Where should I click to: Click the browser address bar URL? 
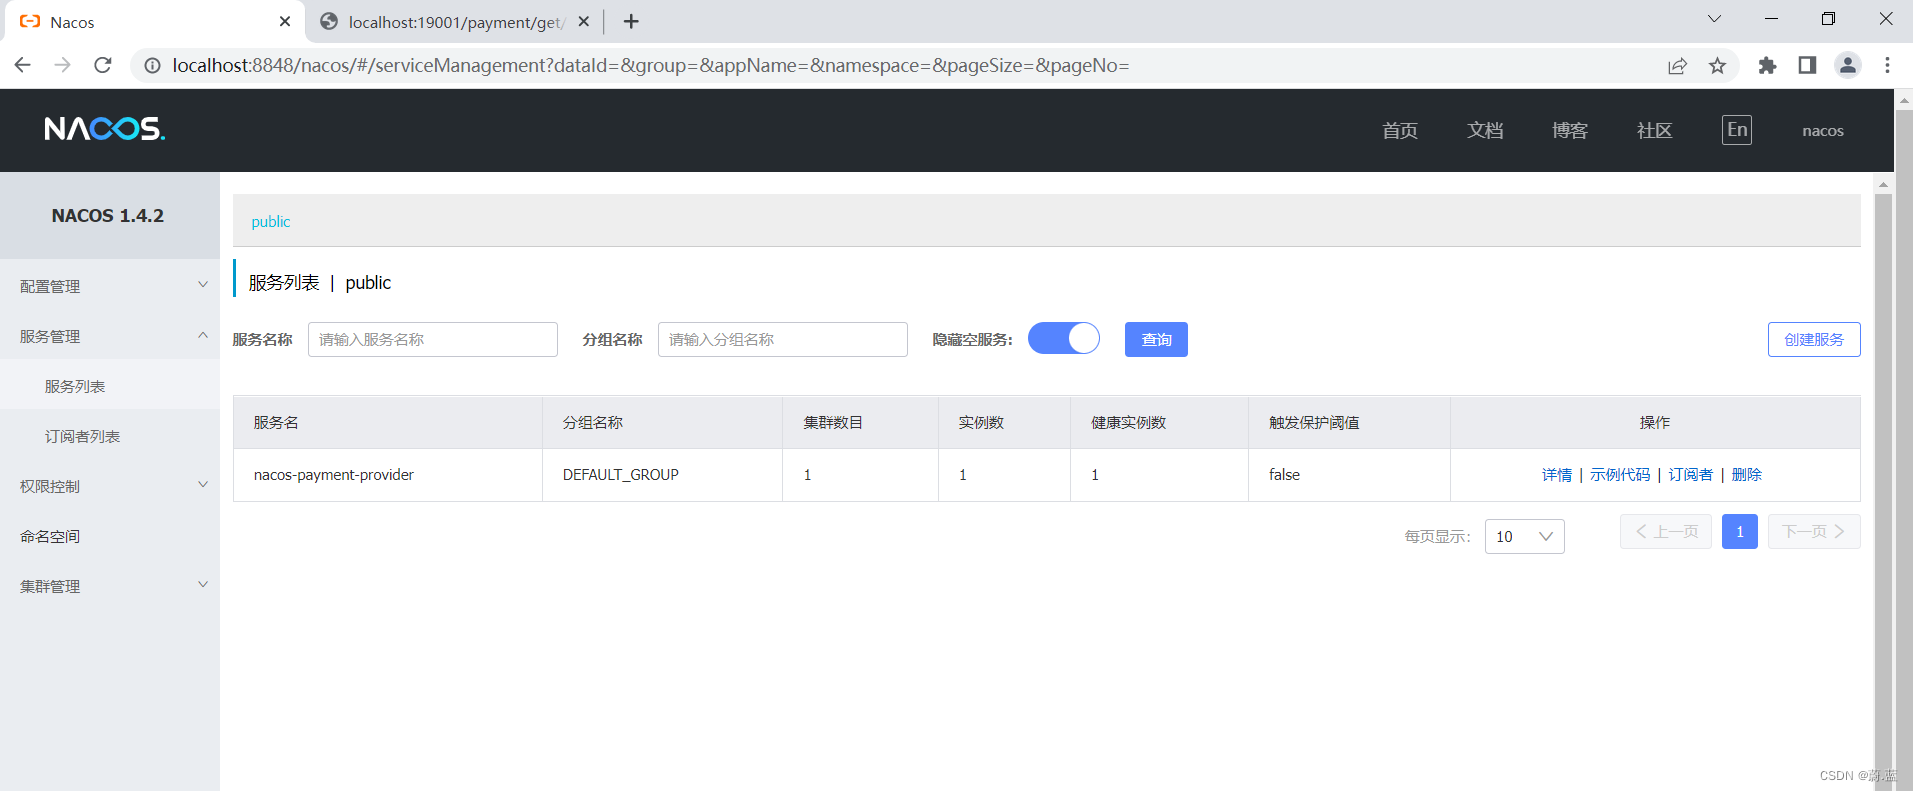point(650,66)
